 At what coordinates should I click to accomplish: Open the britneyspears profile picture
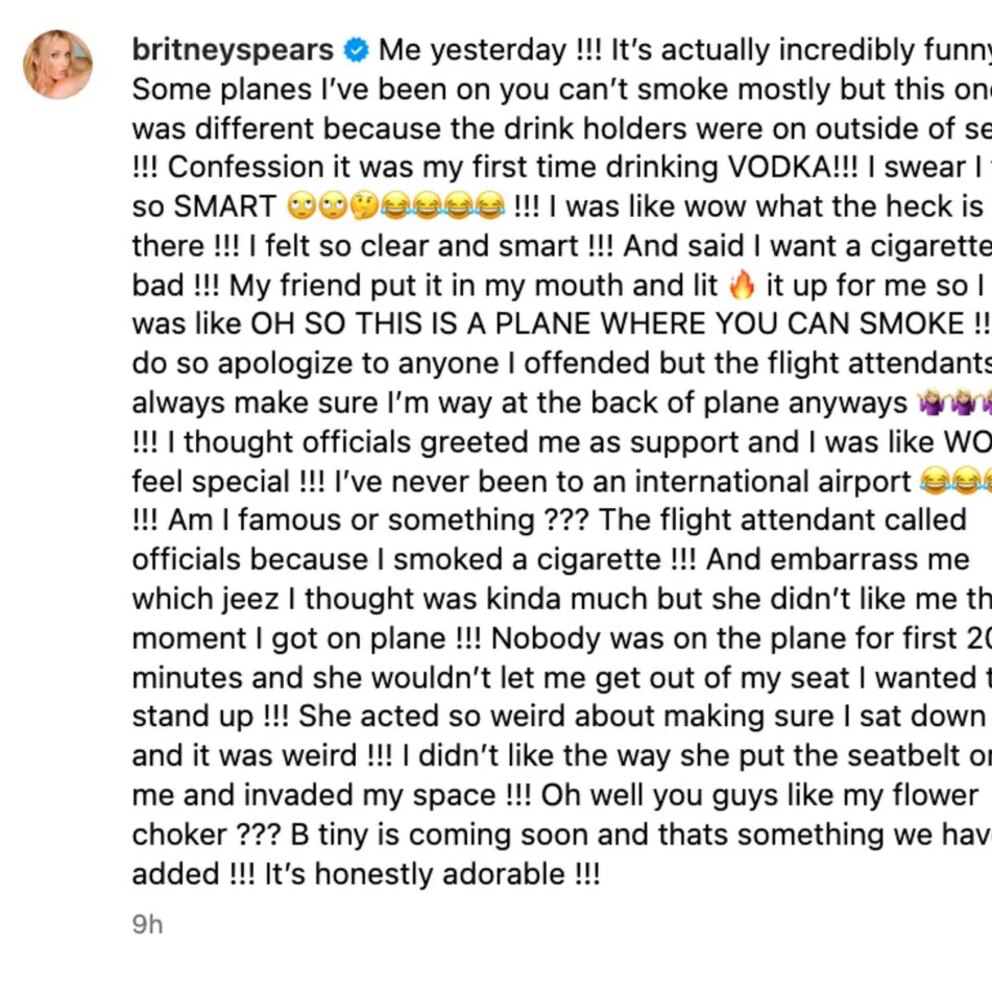click(x=58, y=65)
